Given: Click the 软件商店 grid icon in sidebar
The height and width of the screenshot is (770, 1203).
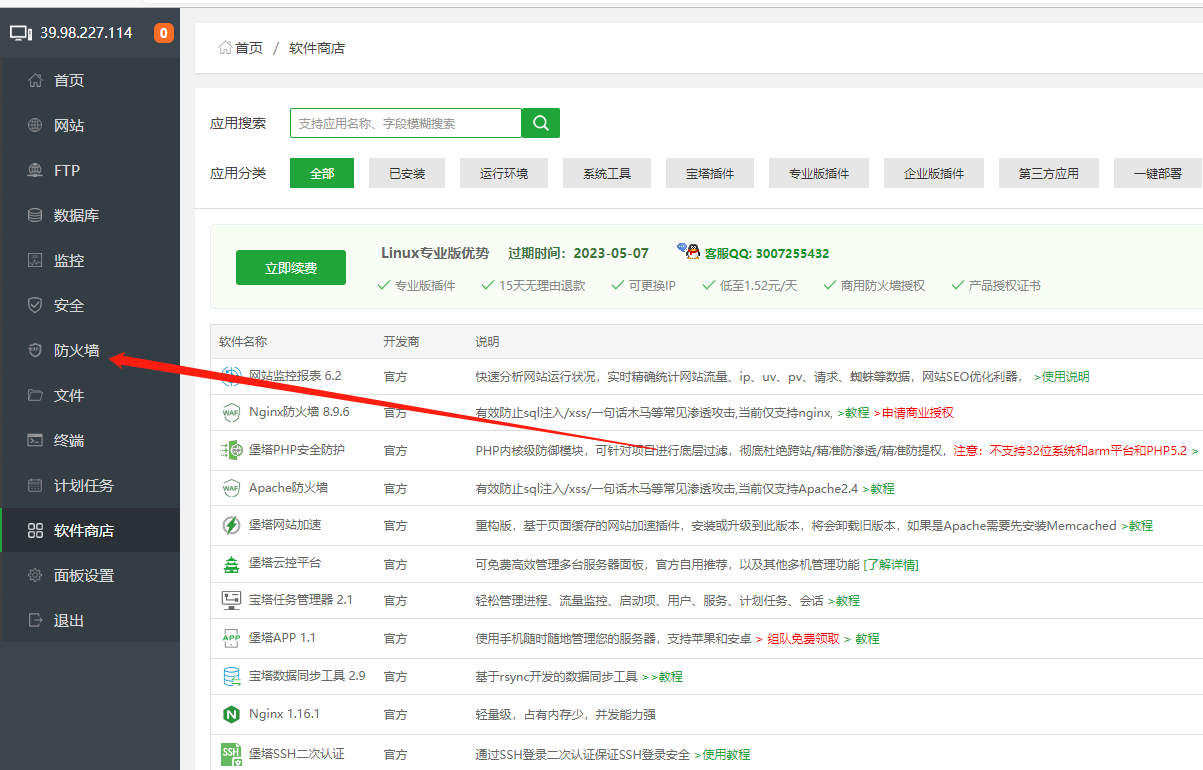Looking at the screenshot, I should point(35,530).
